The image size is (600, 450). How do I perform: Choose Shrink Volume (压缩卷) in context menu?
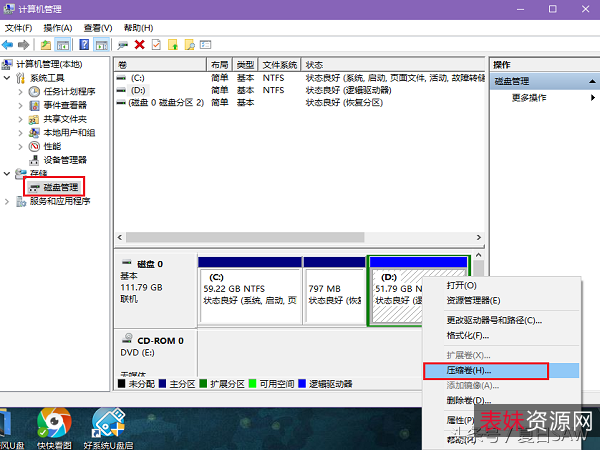pyautogui.click(x=501, y=370)
